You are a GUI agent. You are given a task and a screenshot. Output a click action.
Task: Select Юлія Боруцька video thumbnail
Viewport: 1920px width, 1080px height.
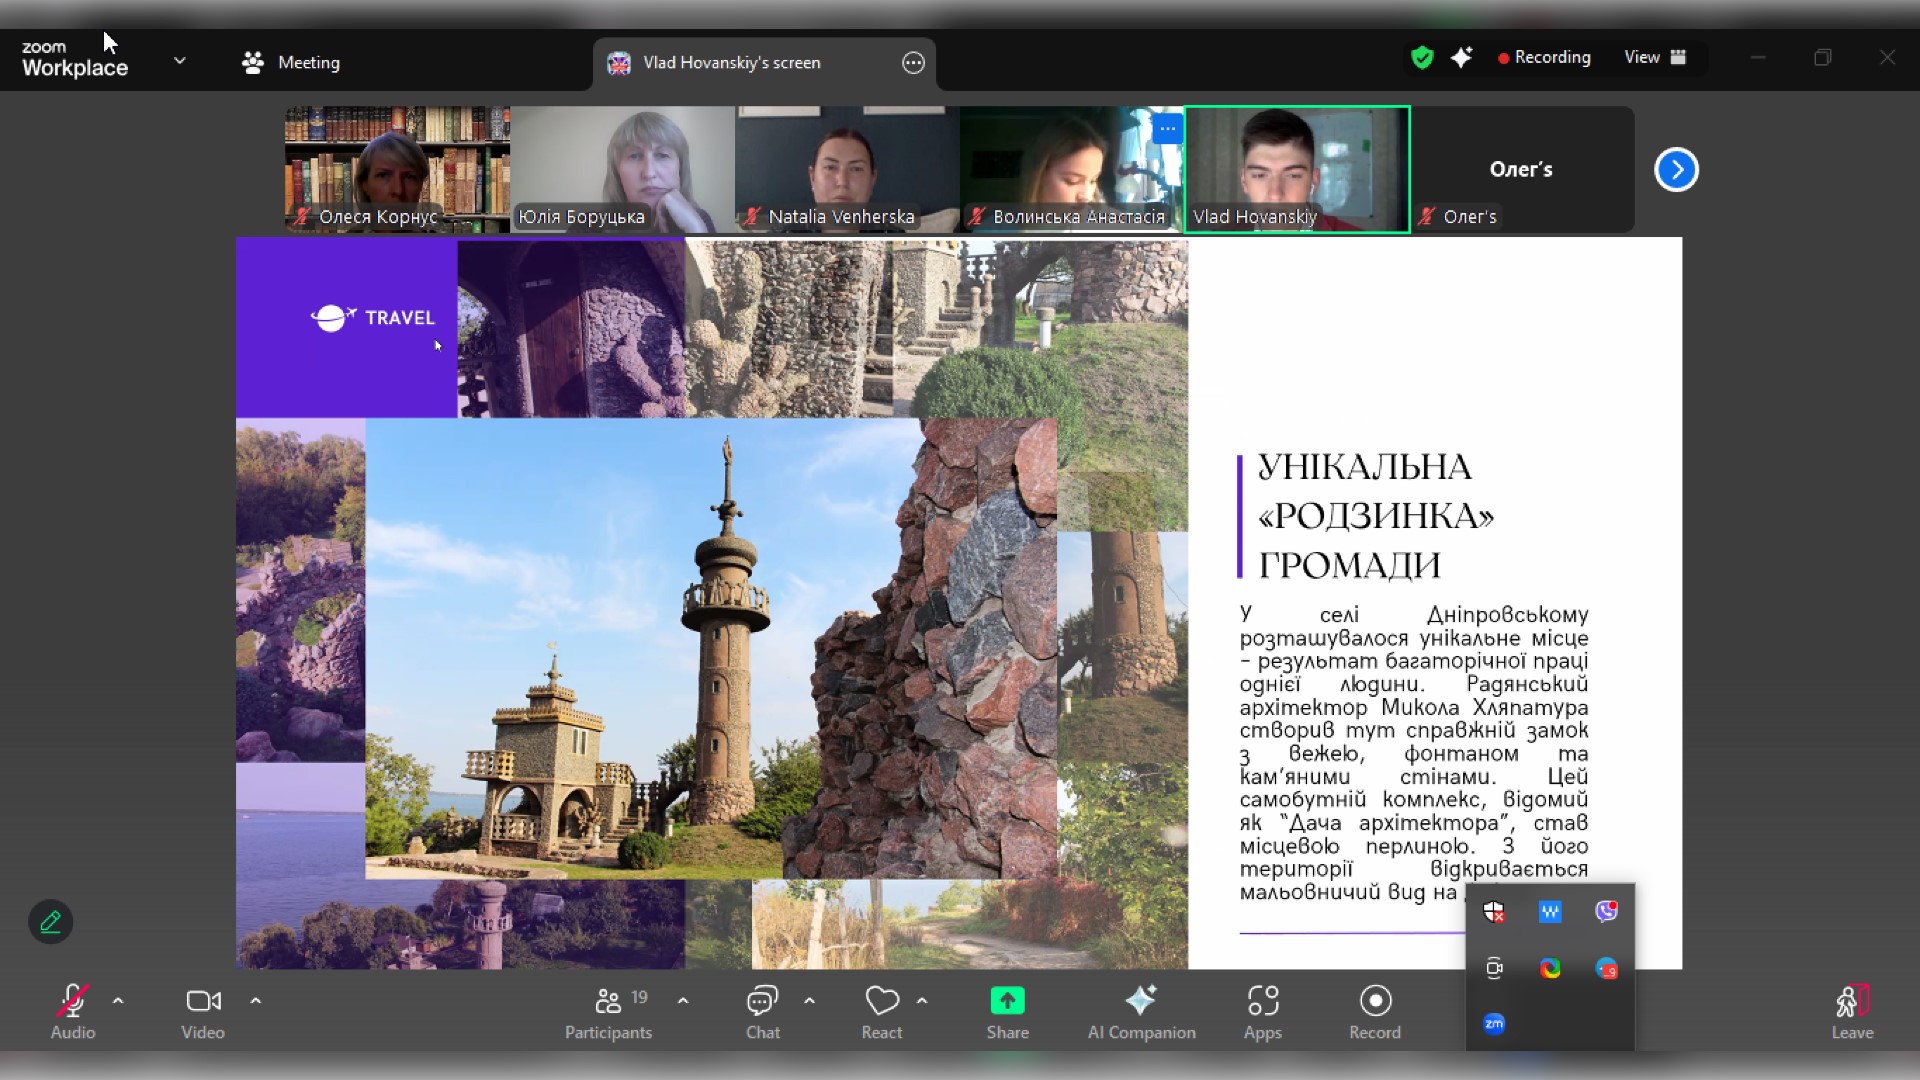click(622, 169)
